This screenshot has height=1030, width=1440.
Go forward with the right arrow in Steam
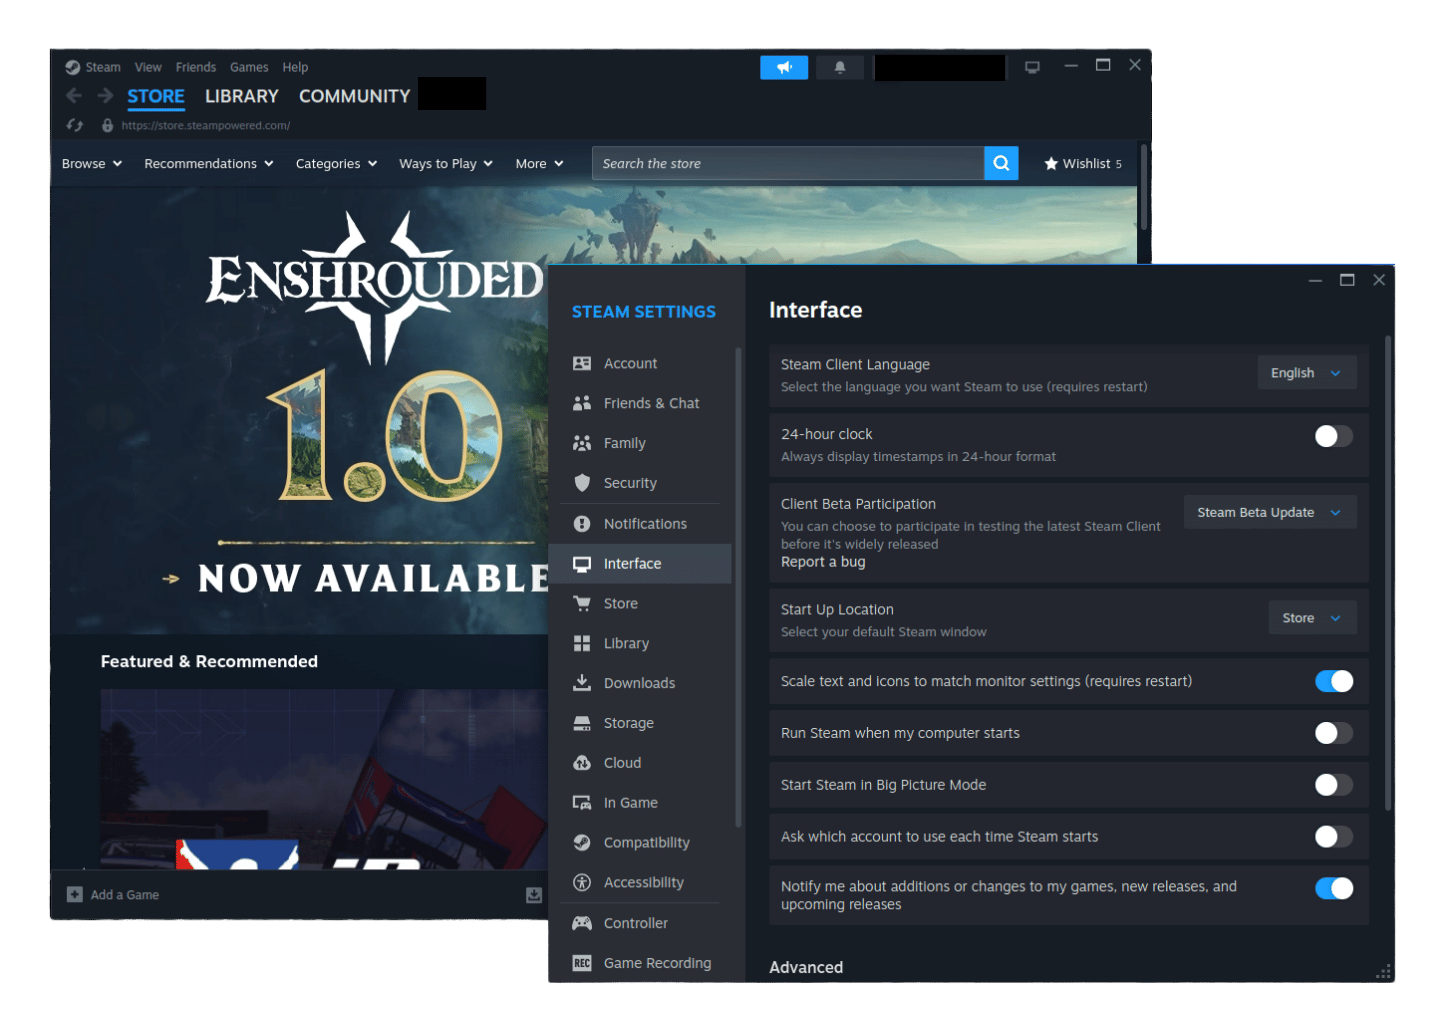click(105, 96)
